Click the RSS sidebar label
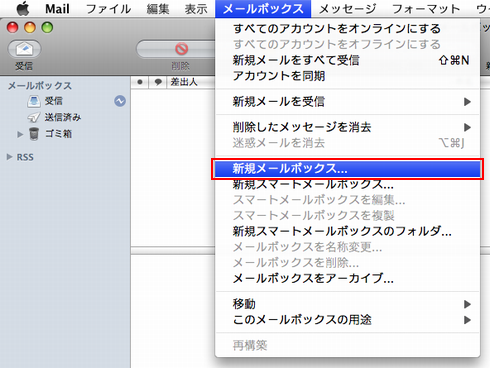The width and height of the screenshot is (490, 368). pos(25,157)
